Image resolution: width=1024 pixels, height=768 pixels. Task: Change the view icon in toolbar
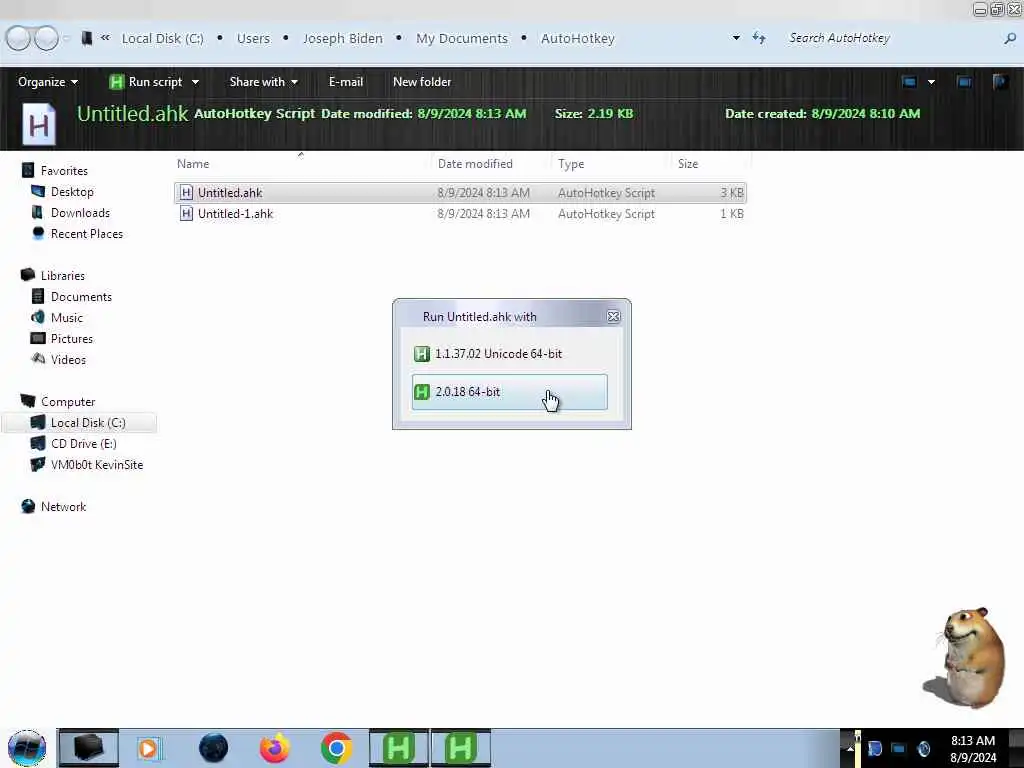click(x=909, y=82)
